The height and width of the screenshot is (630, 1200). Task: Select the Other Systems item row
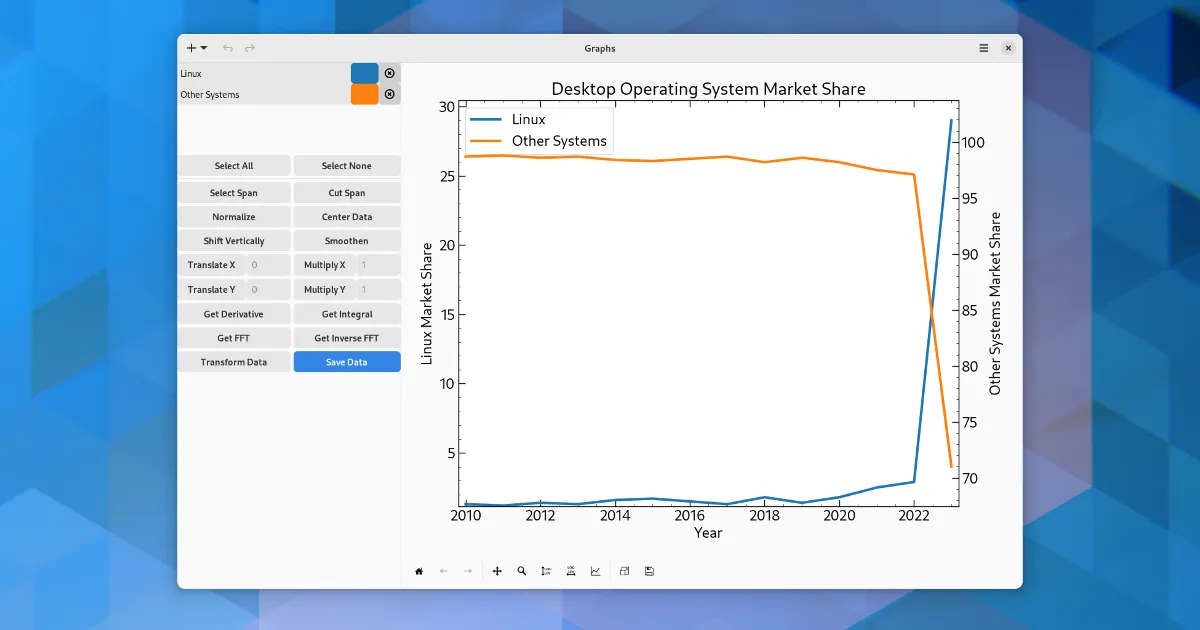(262, 94)
